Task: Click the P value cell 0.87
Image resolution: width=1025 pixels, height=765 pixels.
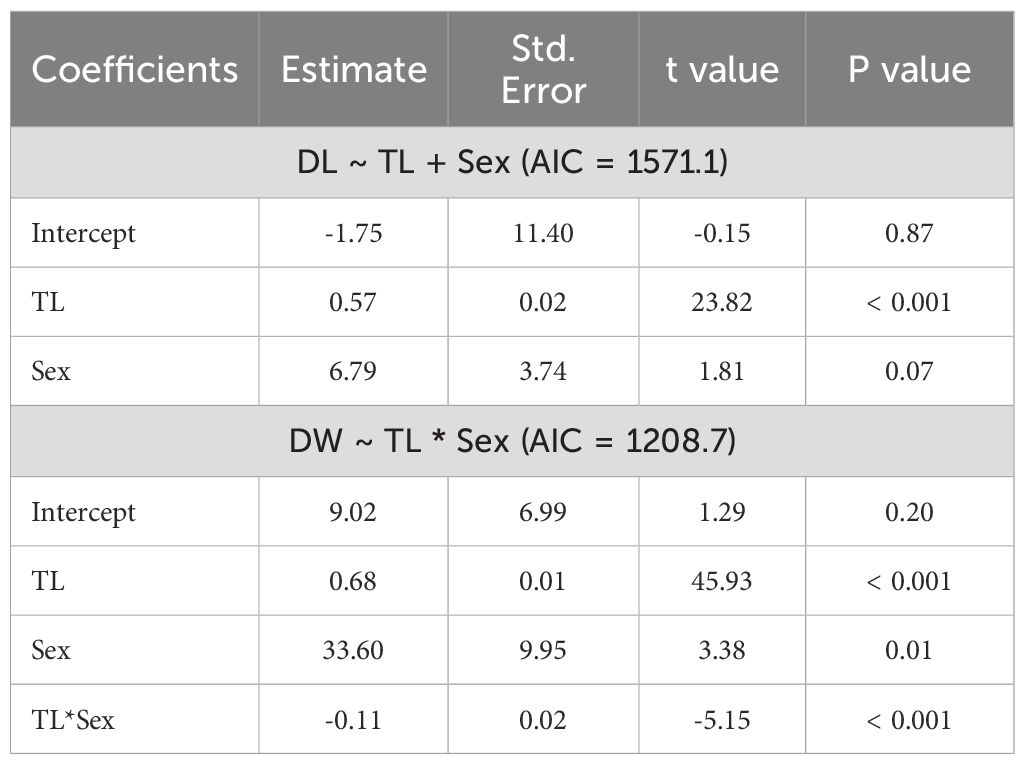Action: click(x=911, y=233)
